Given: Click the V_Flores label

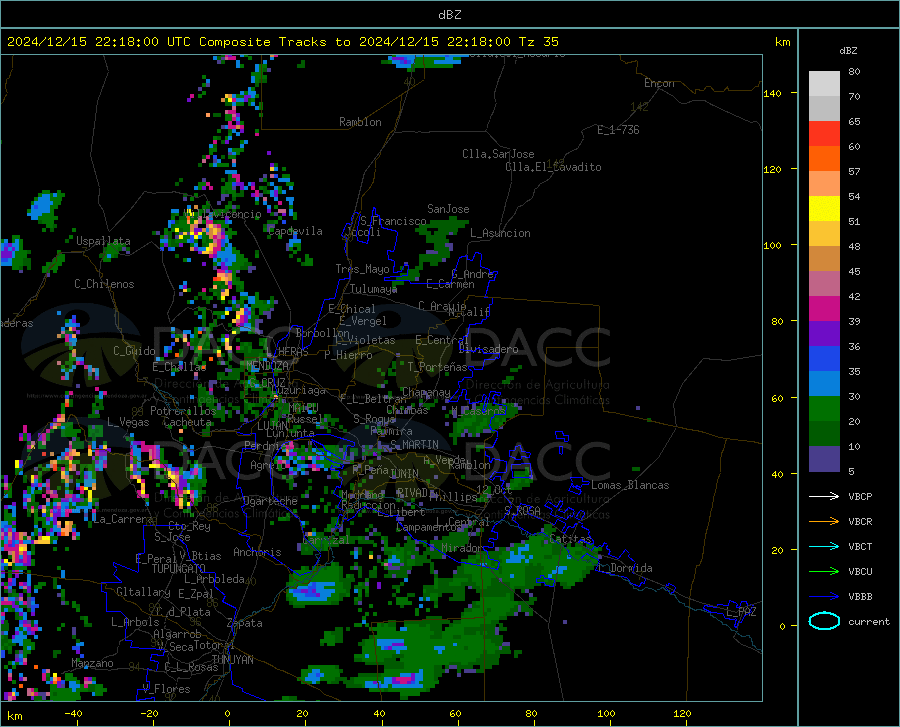Looking at the screenshot, I should coord(166,689).
